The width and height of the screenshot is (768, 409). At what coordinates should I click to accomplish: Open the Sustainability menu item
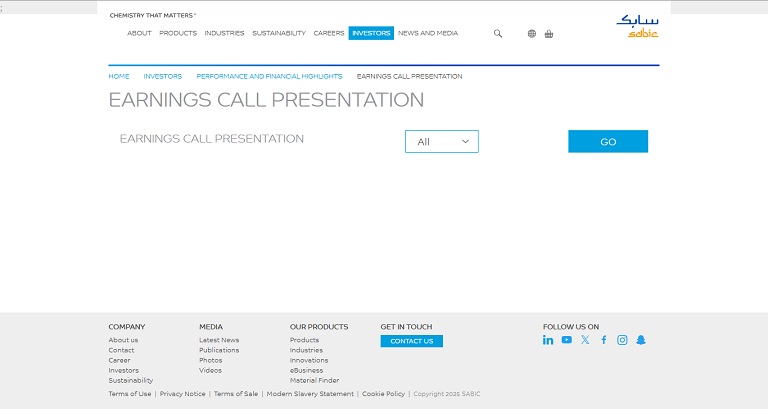[x=279, y=33]
